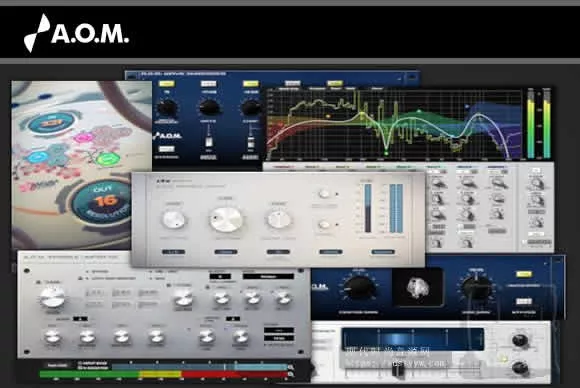Click the large top-left knob on the silver plugin
The image size is (580, 388).
click(52, 298)
